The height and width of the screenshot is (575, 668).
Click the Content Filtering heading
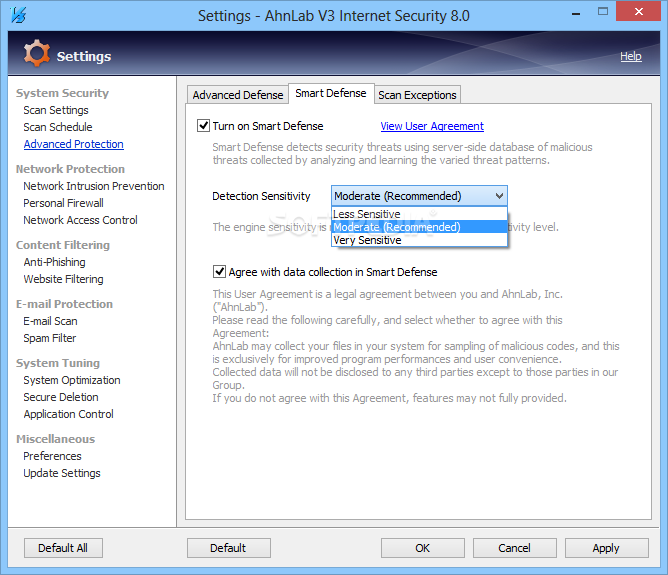[63, 245]
